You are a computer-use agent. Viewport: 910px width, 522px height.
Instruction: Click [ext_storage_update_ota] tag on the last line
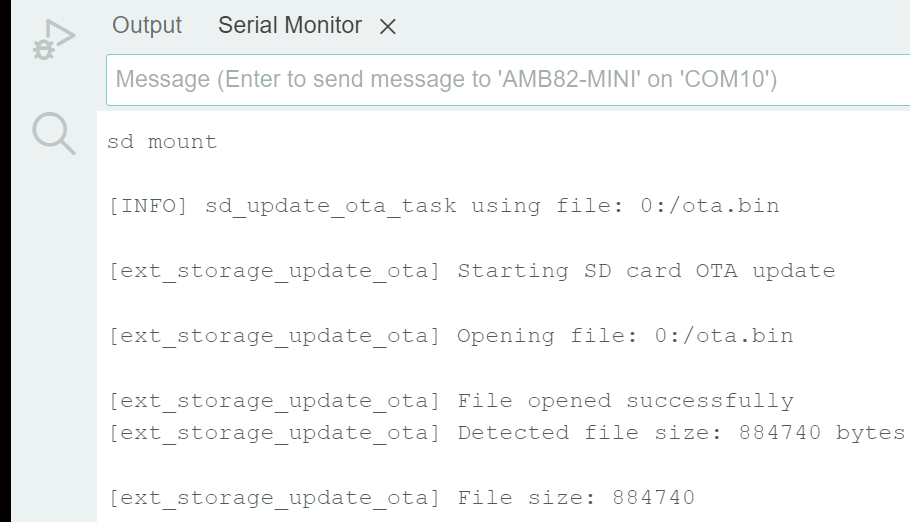[x=275, y=498]
